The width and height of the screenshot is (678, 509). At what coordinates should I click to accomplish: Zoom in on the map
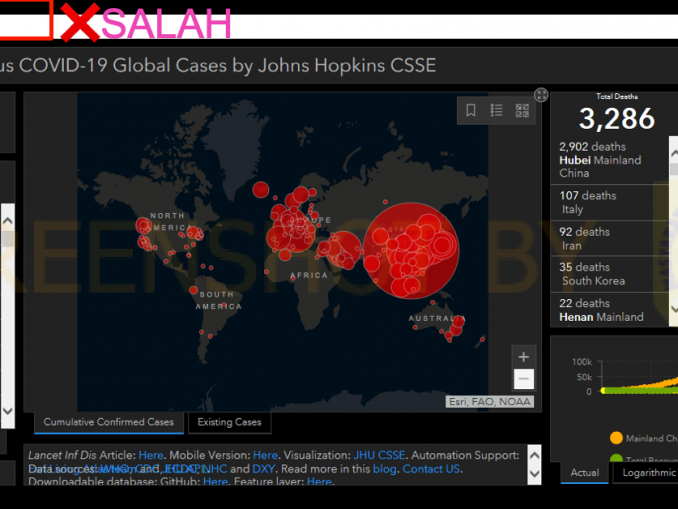point(524,357)
